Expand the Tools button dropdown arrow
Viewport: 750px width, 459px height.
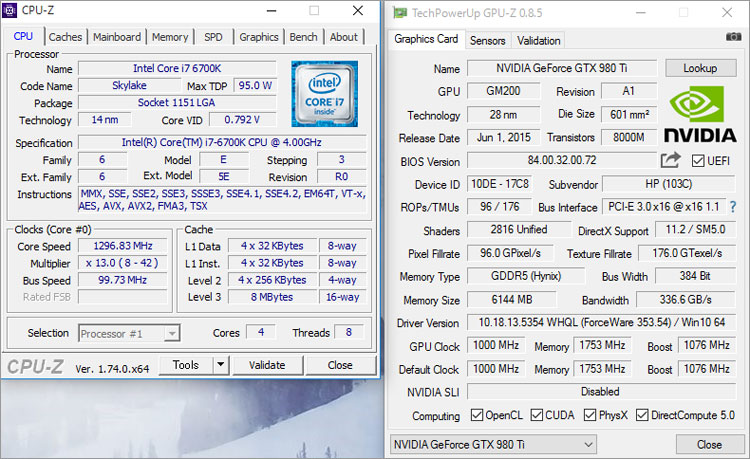[220, 365]
